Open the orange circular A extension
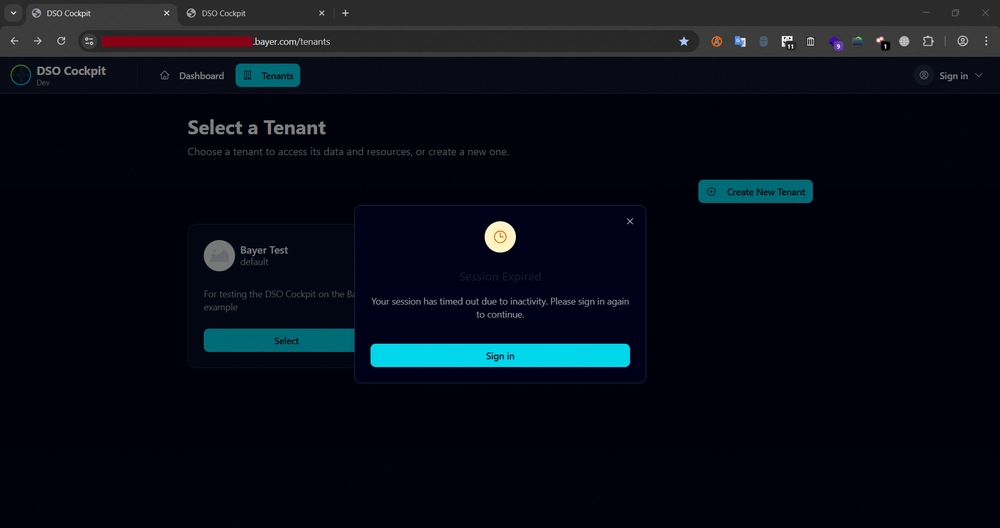Viewport: 1000px width, 528px height. 717,41
